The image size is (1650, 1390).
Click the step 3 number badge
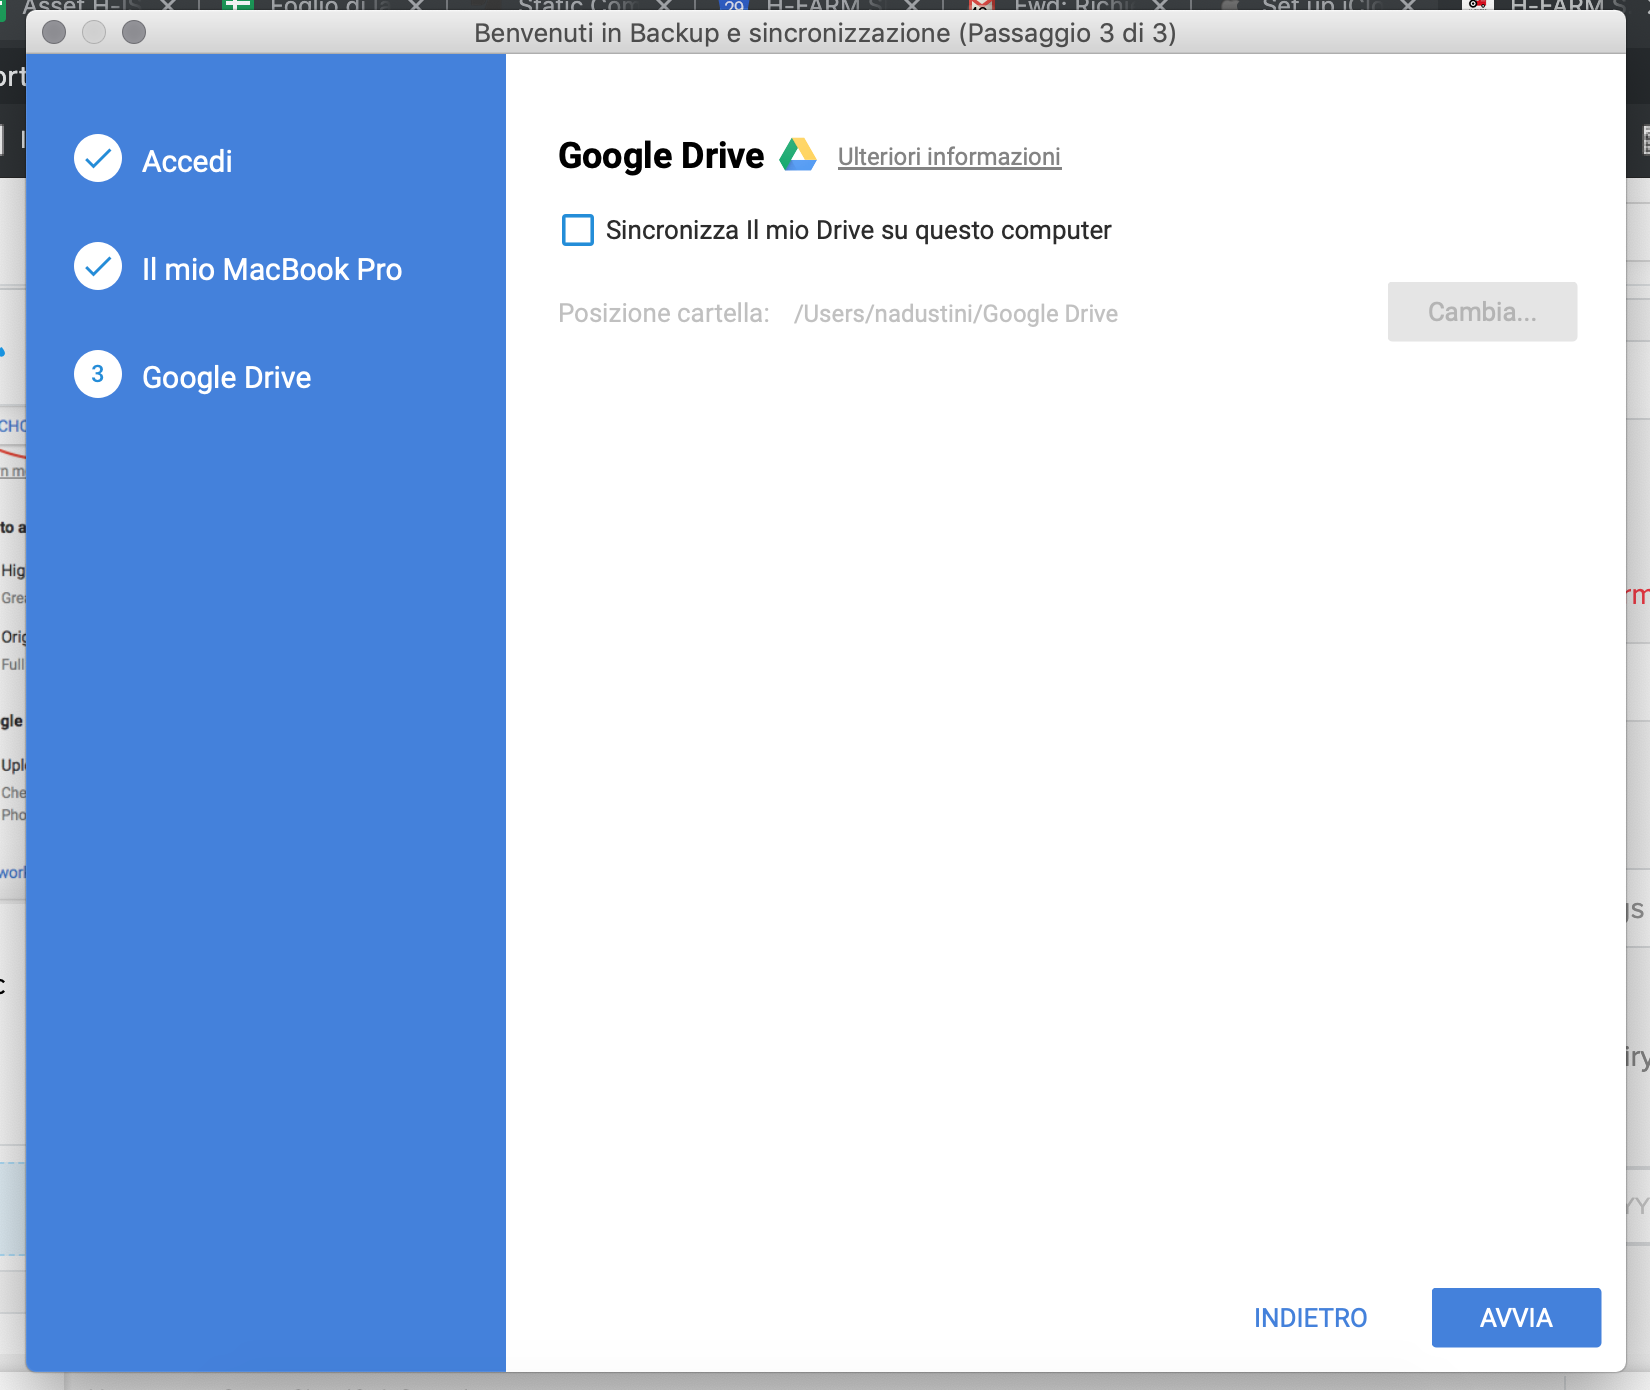98,374
